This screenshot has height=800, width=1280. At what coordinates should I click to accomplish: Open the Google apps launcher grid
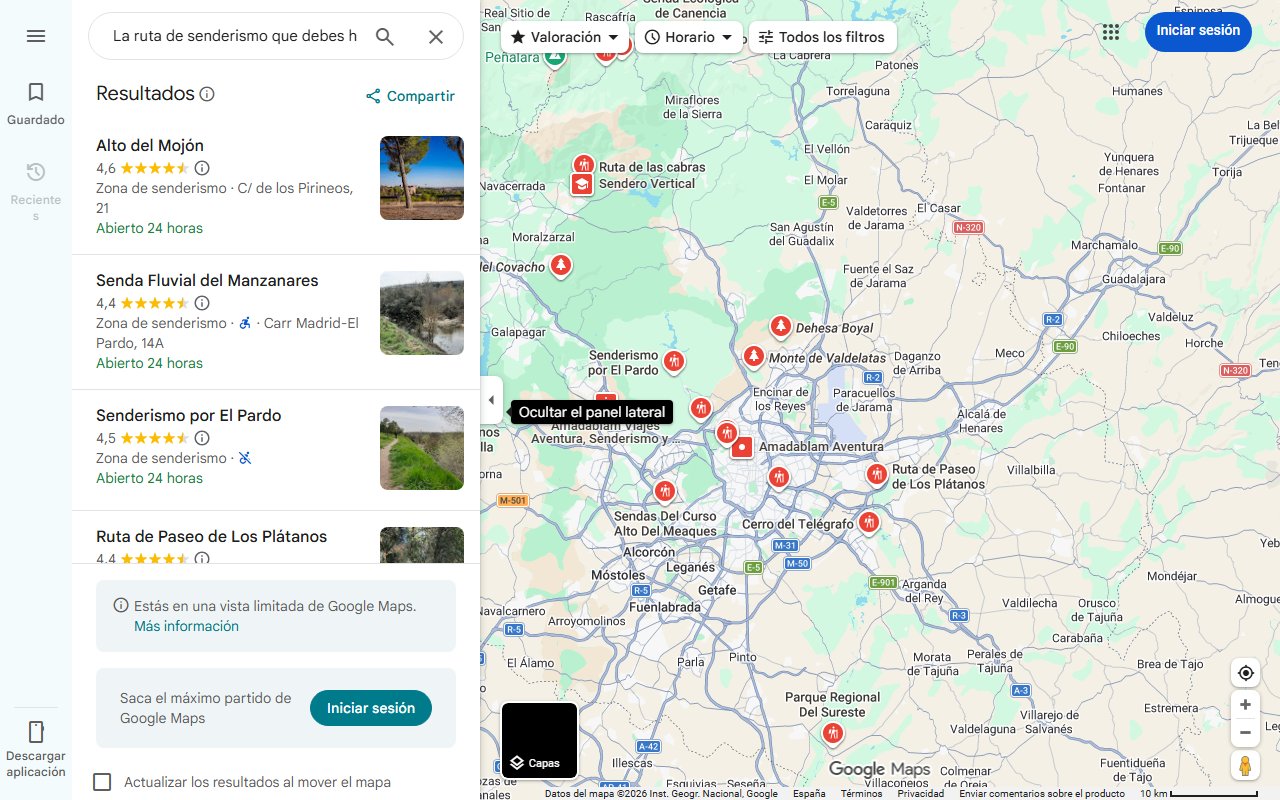(x=1111, y=31)
